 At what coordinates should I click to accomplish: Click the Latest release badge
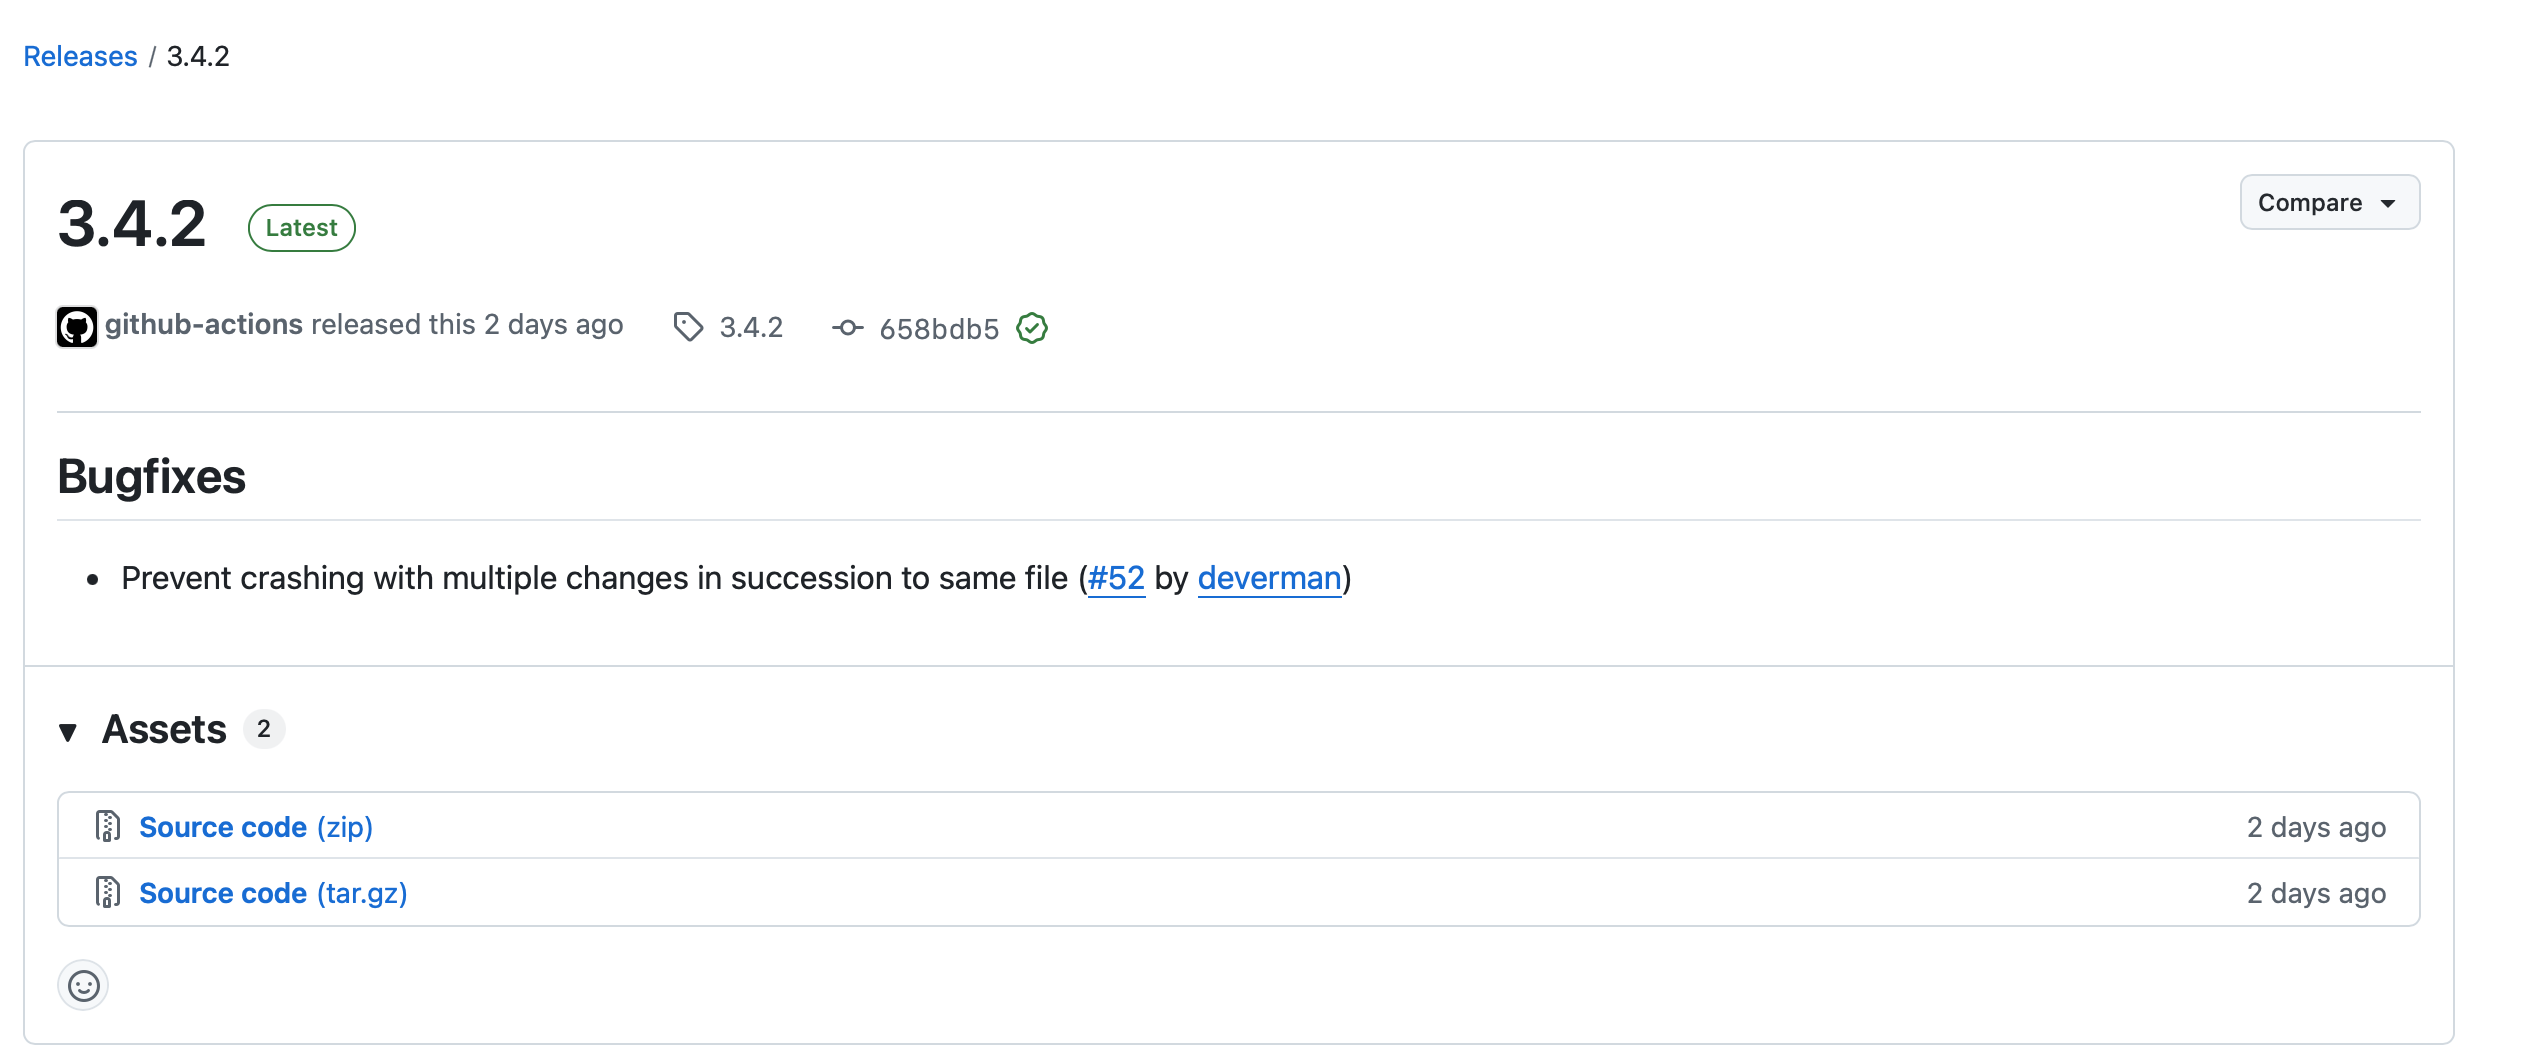click(x=302, y=228)
